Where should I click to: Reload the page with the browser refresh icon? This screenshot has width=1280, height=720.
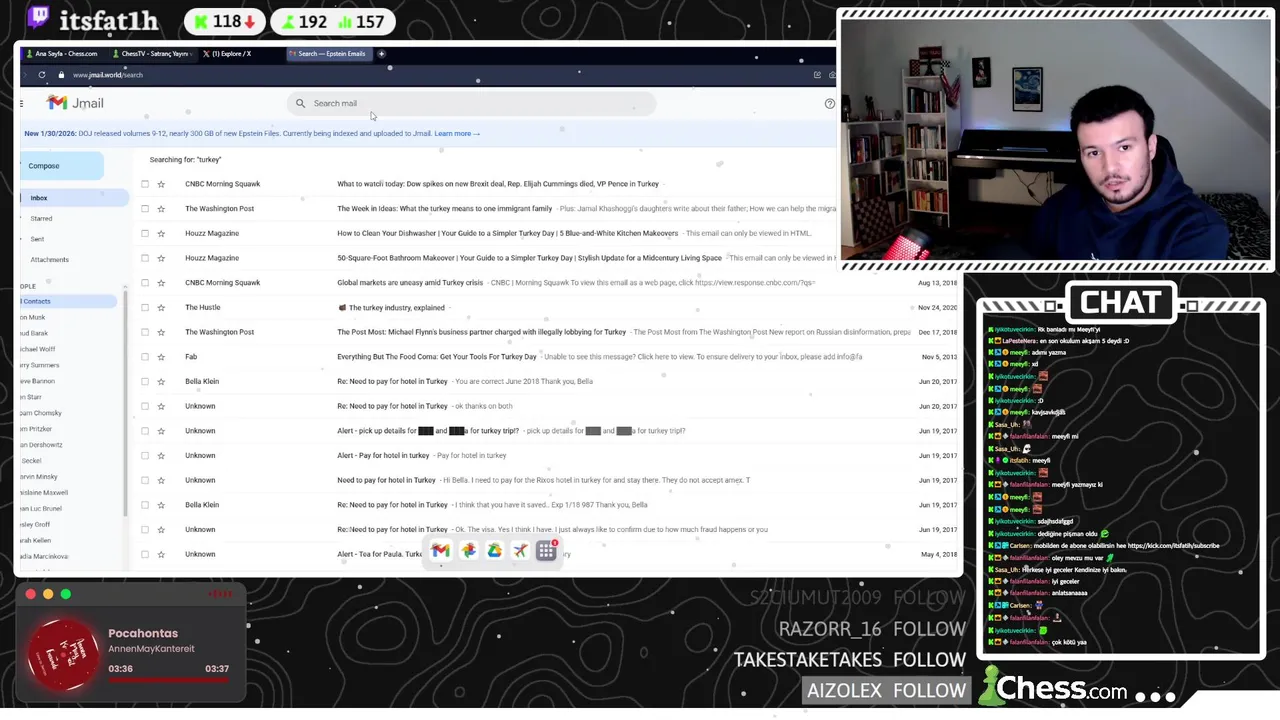pyautogui.click(x=42, y=75)
